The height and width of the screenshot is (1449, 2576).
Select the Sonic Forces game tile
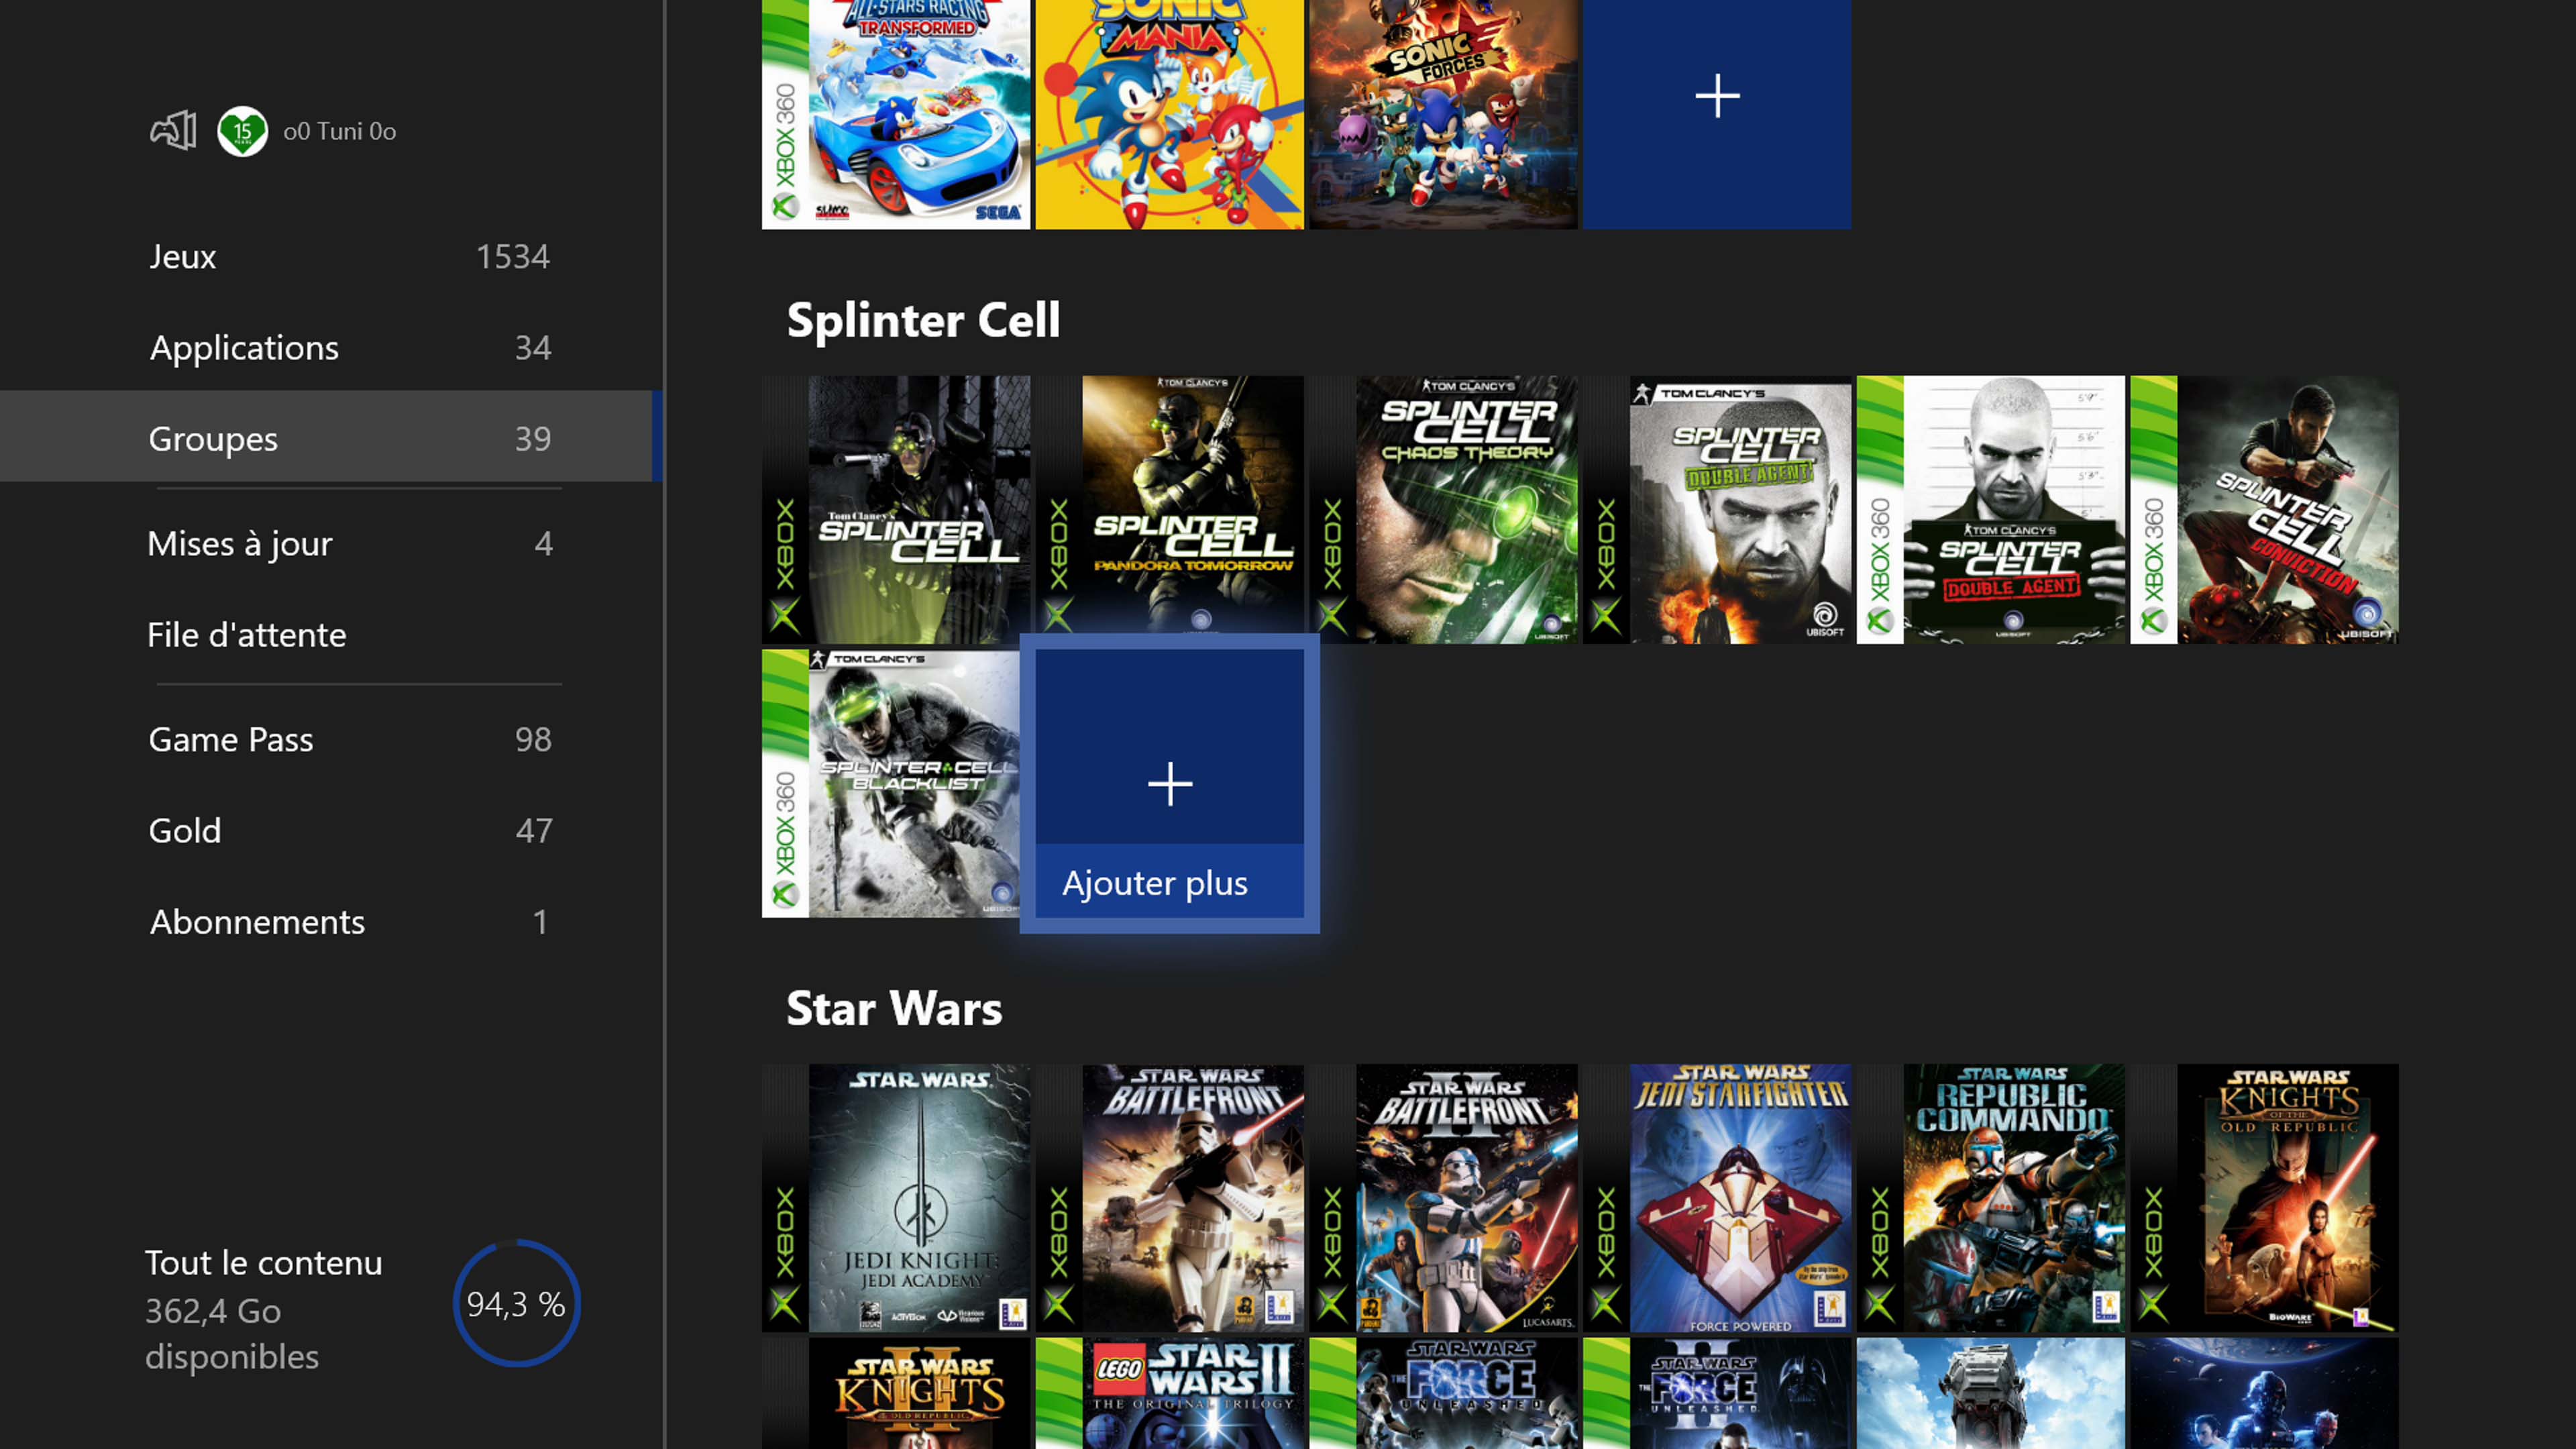[x=1443, y=114]
